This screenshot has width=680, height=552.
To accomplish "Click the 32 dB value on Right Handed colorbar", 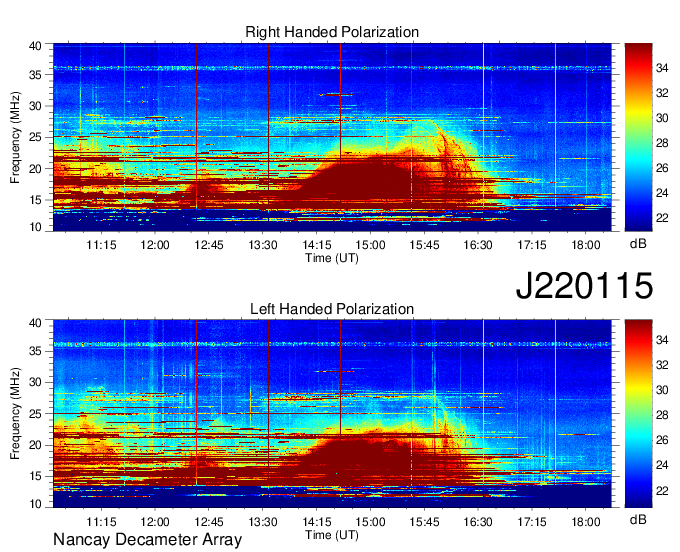I will tap(662, 93).
